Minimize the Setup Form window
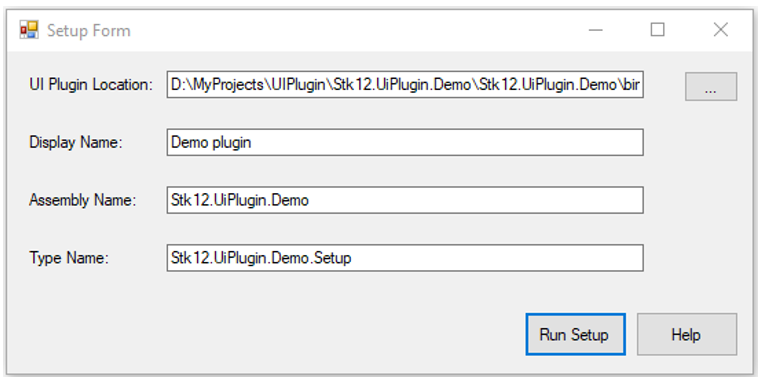 click(596, 30)
